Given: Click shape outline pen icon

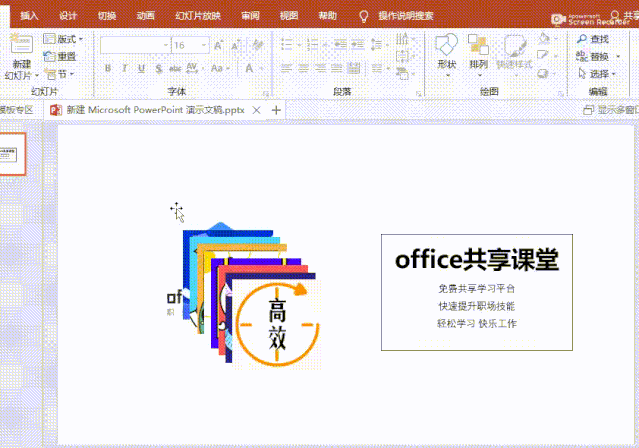Looking at the screenshot, I should (542, 55).
